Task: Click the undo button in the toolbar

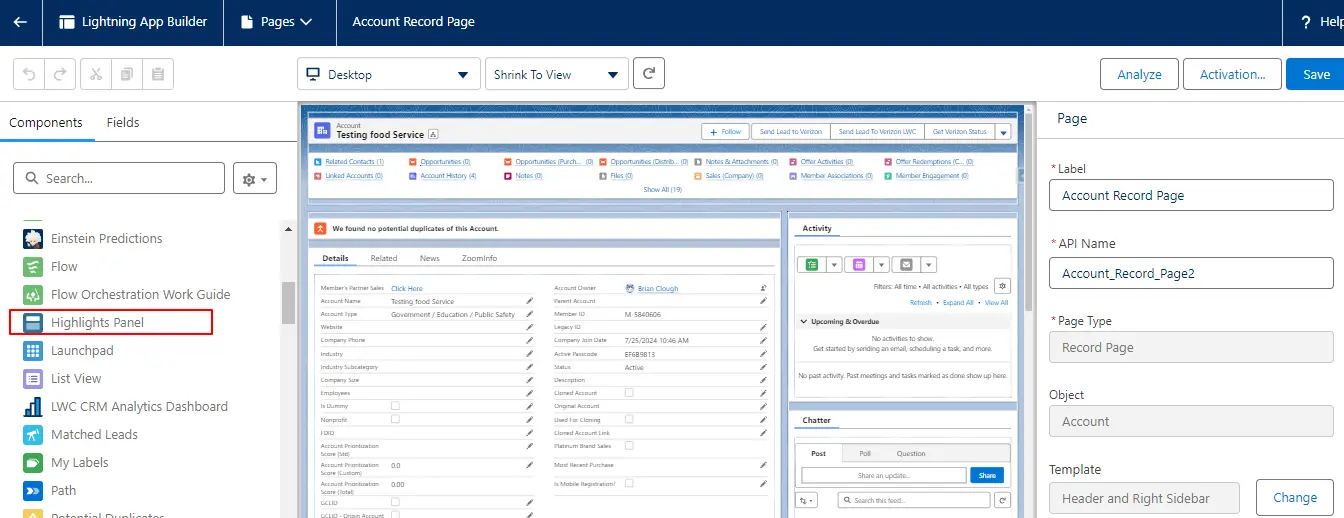Action: pyautogui.click(x=29, y=74)
